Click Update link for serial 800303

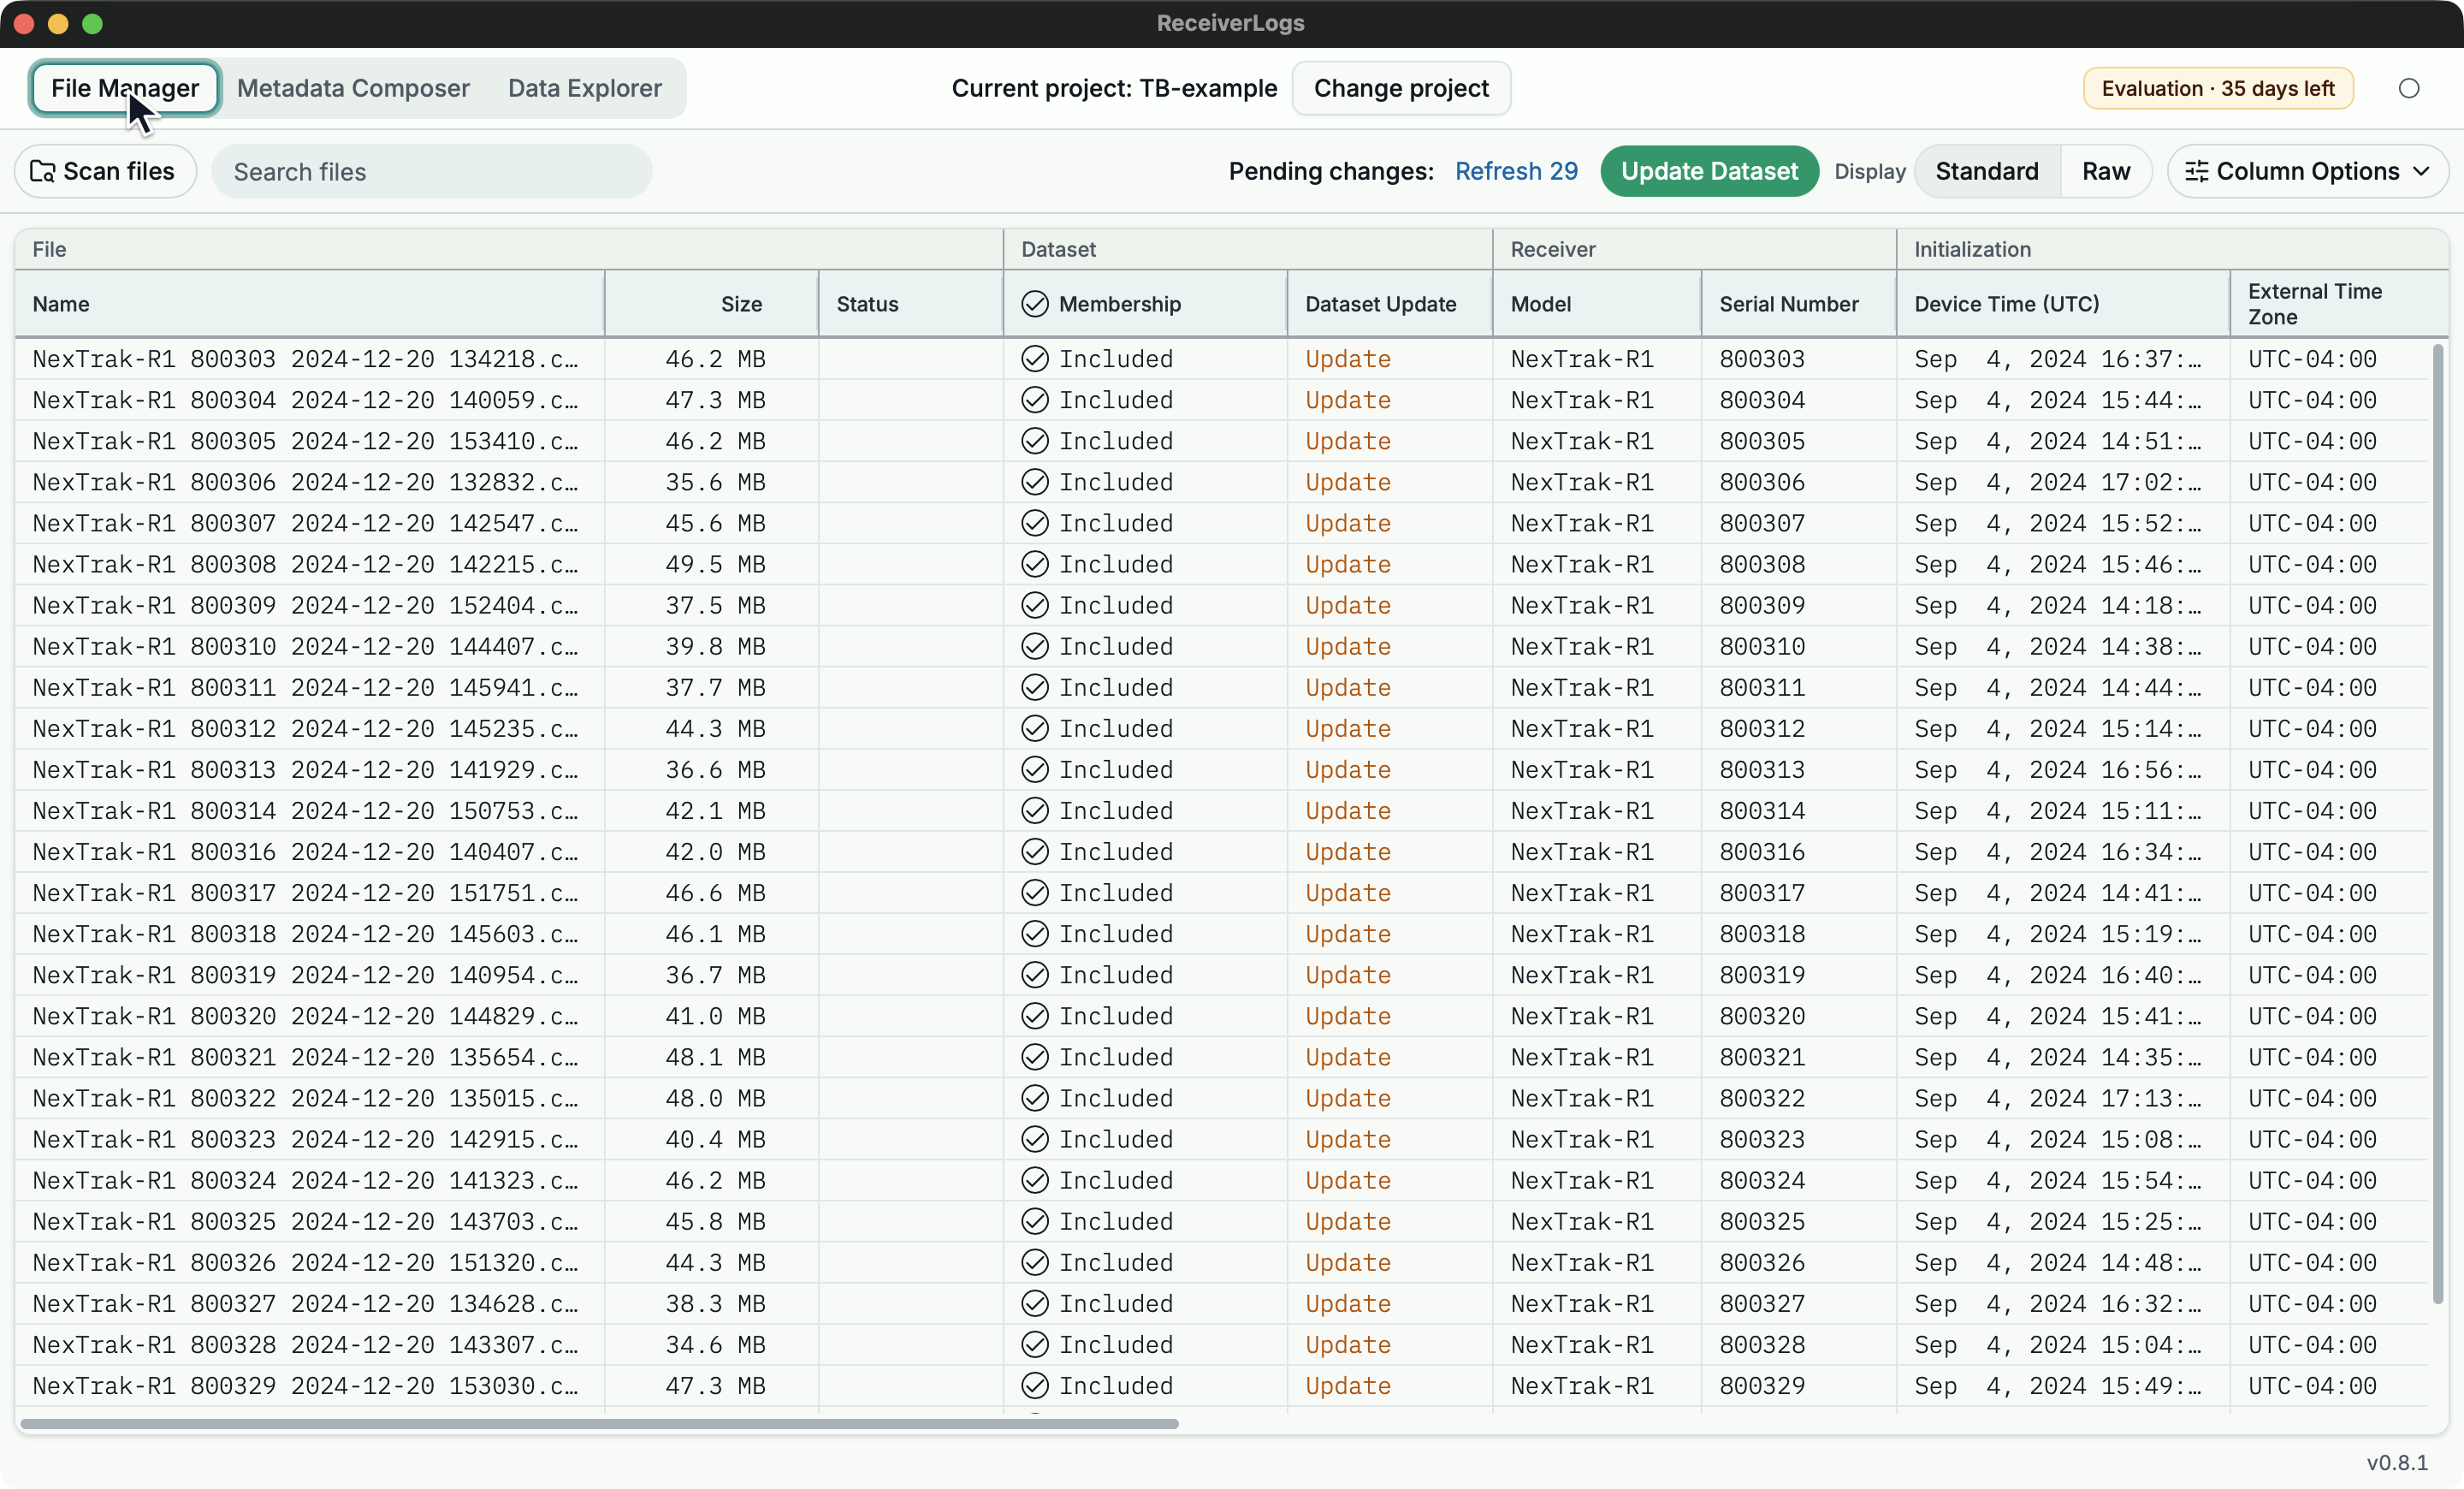tap(1348, 359)
